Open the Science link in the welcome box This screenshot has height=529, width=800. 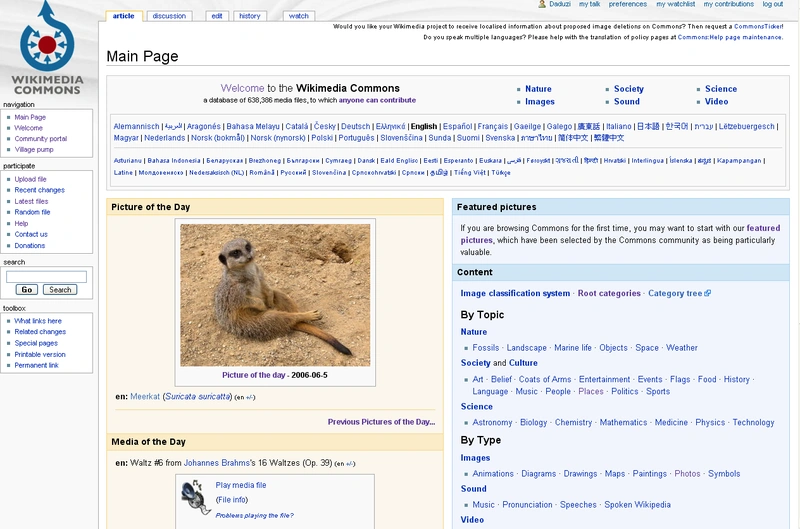click(721, 89)
